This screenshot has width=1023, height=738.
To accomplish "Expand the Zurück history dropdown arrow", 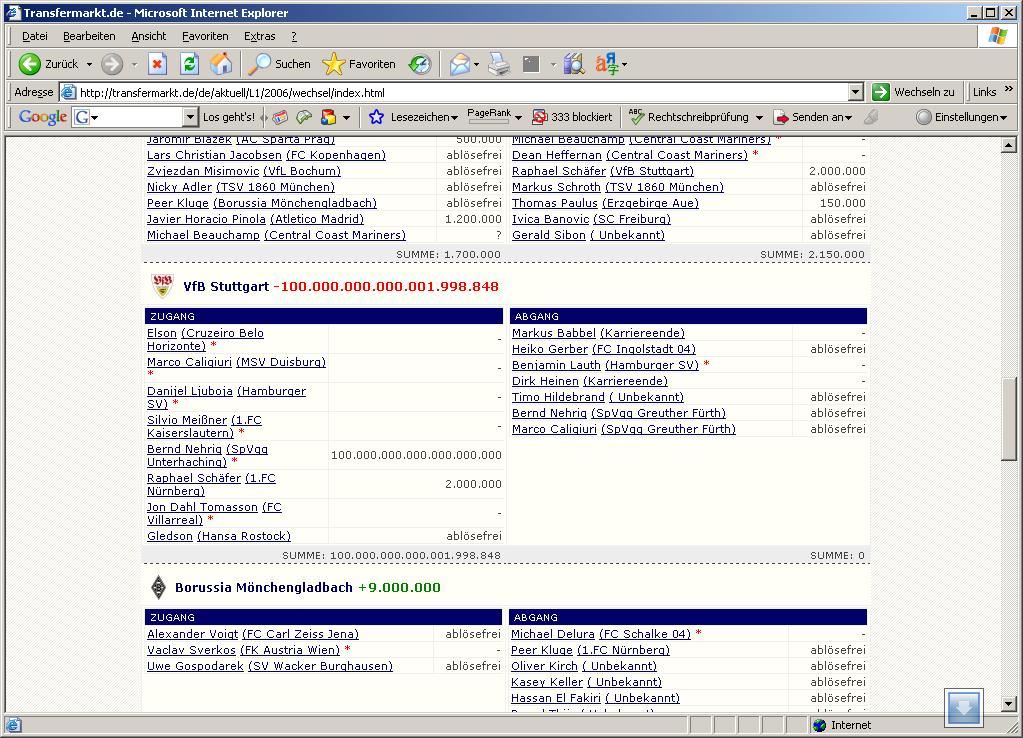I will pos(89,64).
